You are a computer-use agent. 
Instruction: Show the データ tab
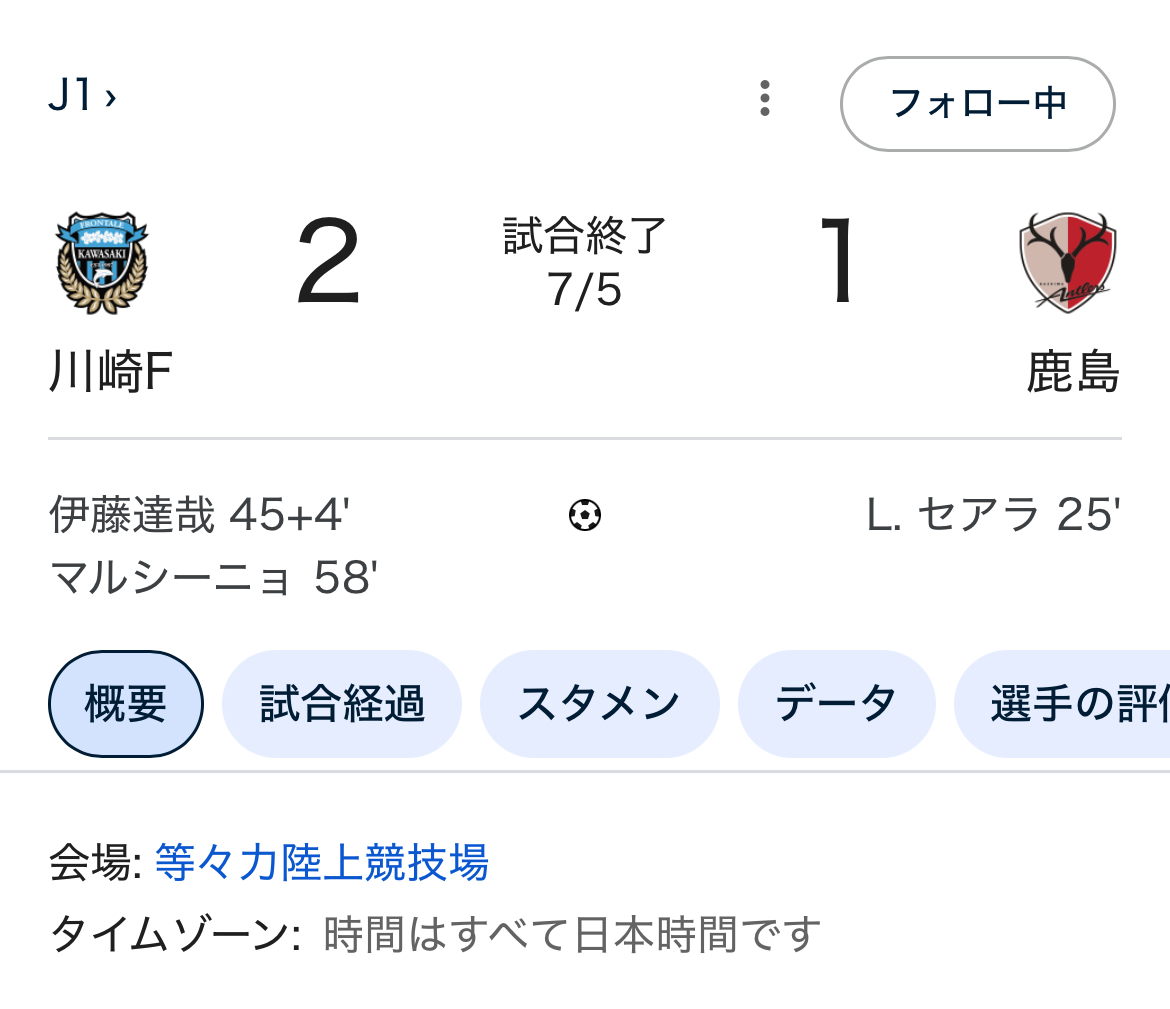(x=836, y=704)
